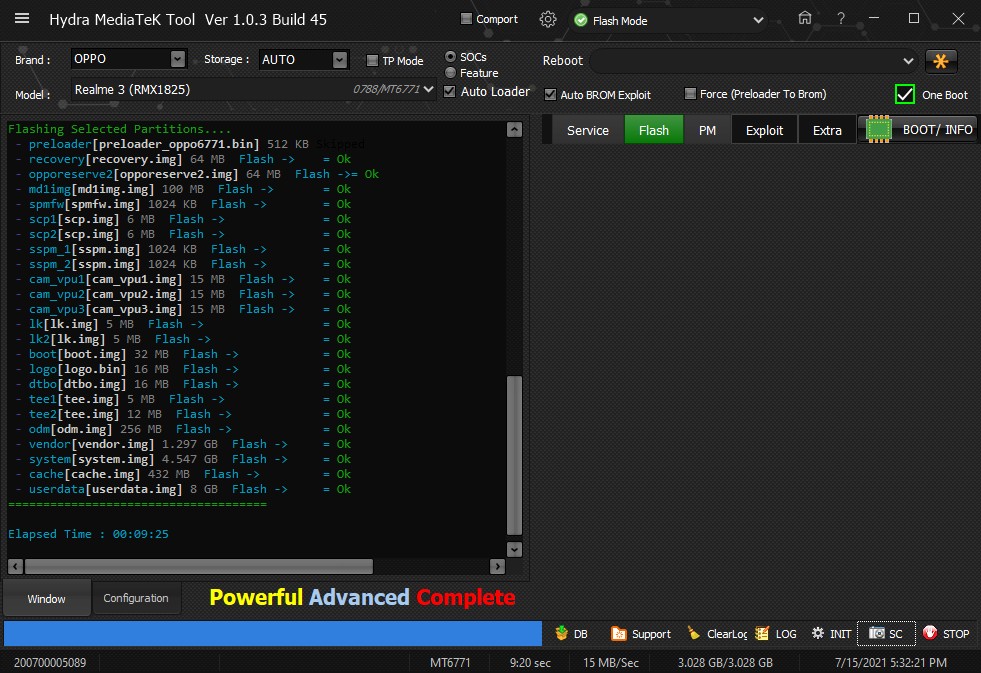981x673 pixels.
Task: Toggle the TP Mode checkbox
Action: click(372, 61)
